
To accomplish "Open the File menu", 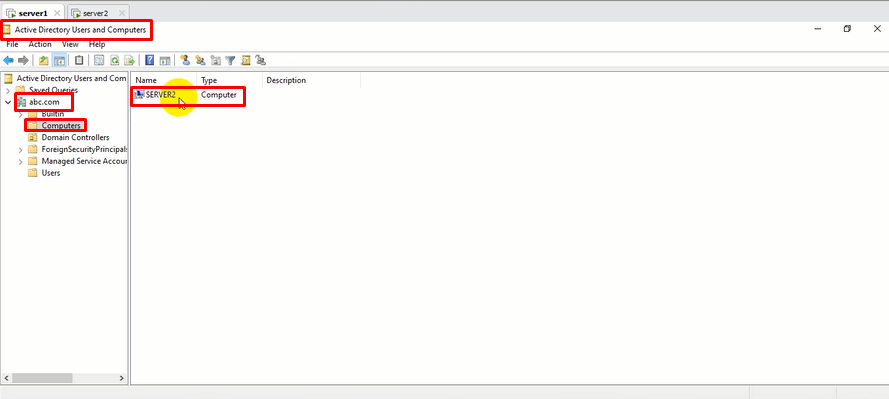I will point(12,44).
